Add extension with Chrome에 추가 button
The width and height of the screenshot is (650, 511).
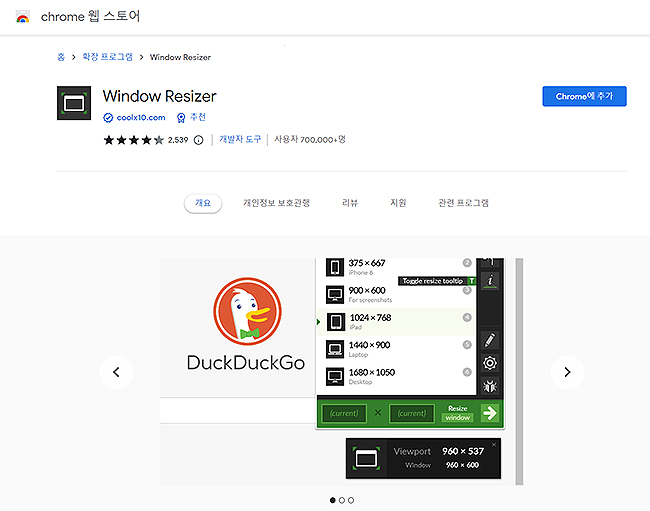(x=584, y=96)
